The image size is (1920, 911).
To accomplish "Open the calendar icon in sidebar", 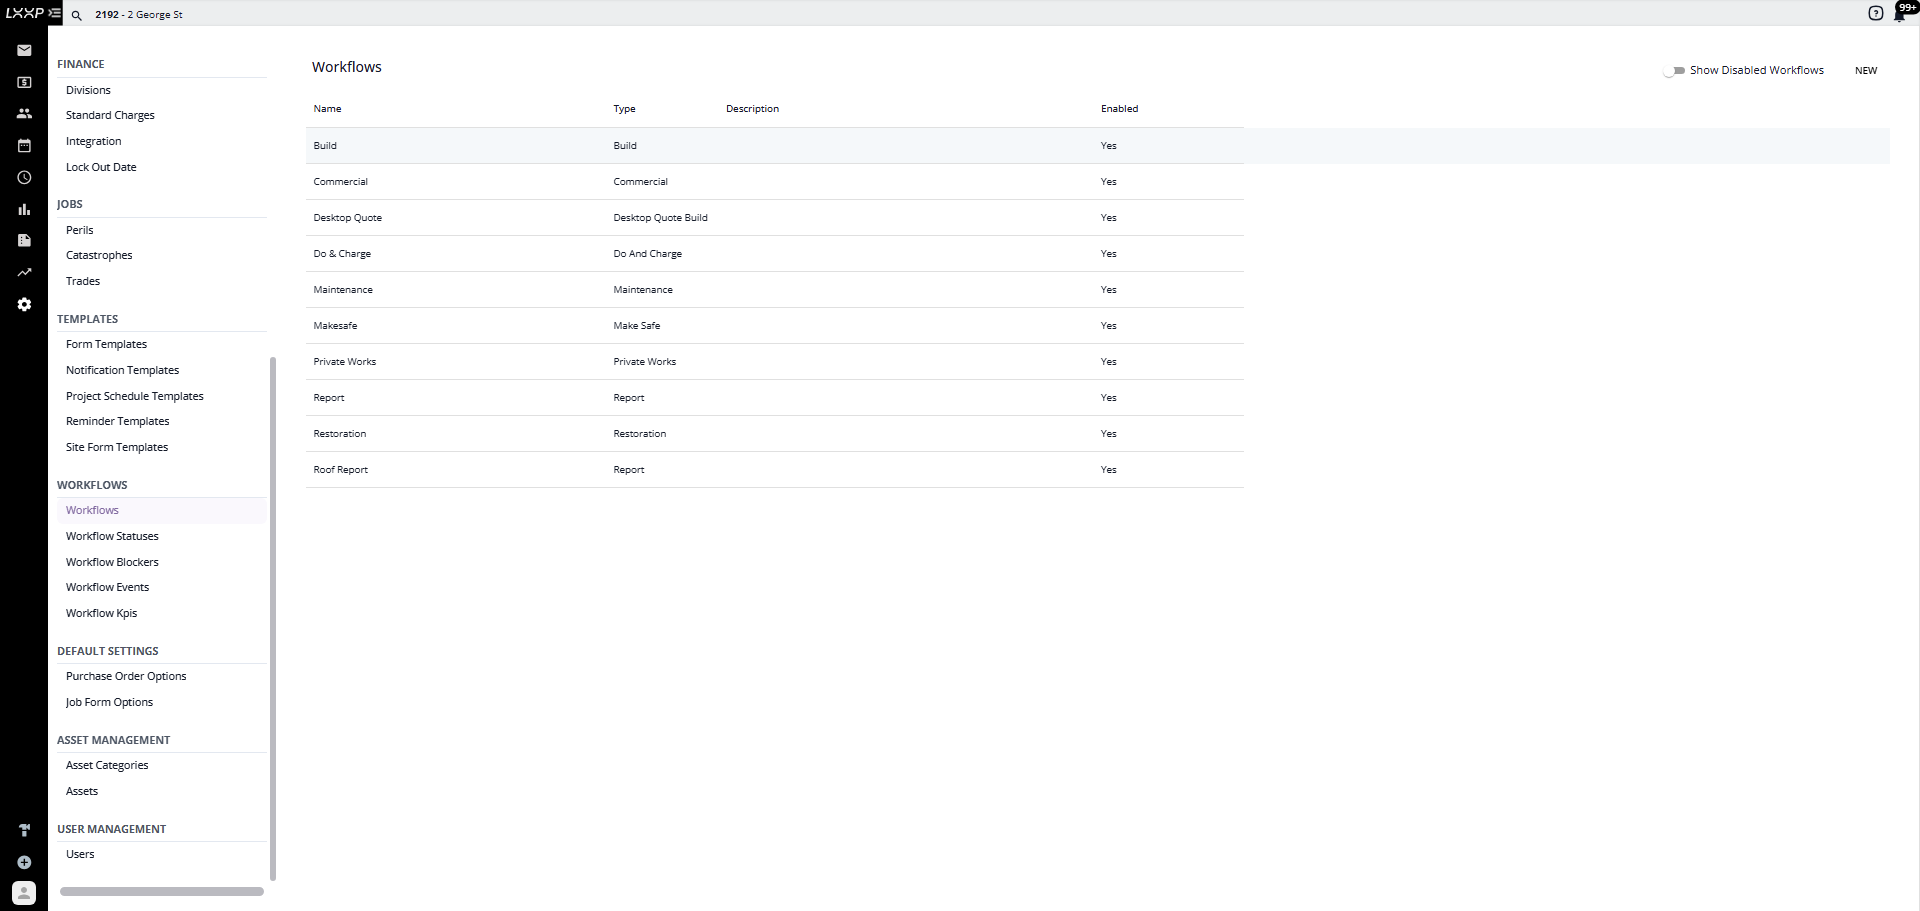I will tap(24, 146).
